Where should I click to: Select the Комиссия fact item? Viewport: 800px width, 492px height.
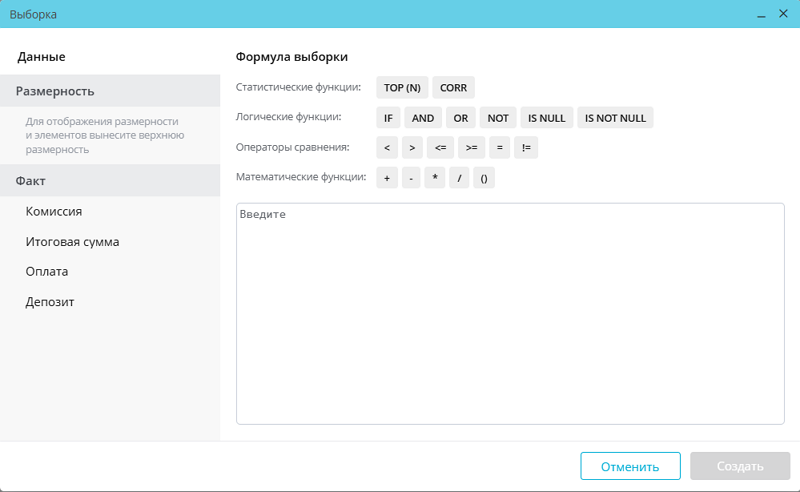click(54, 212)
